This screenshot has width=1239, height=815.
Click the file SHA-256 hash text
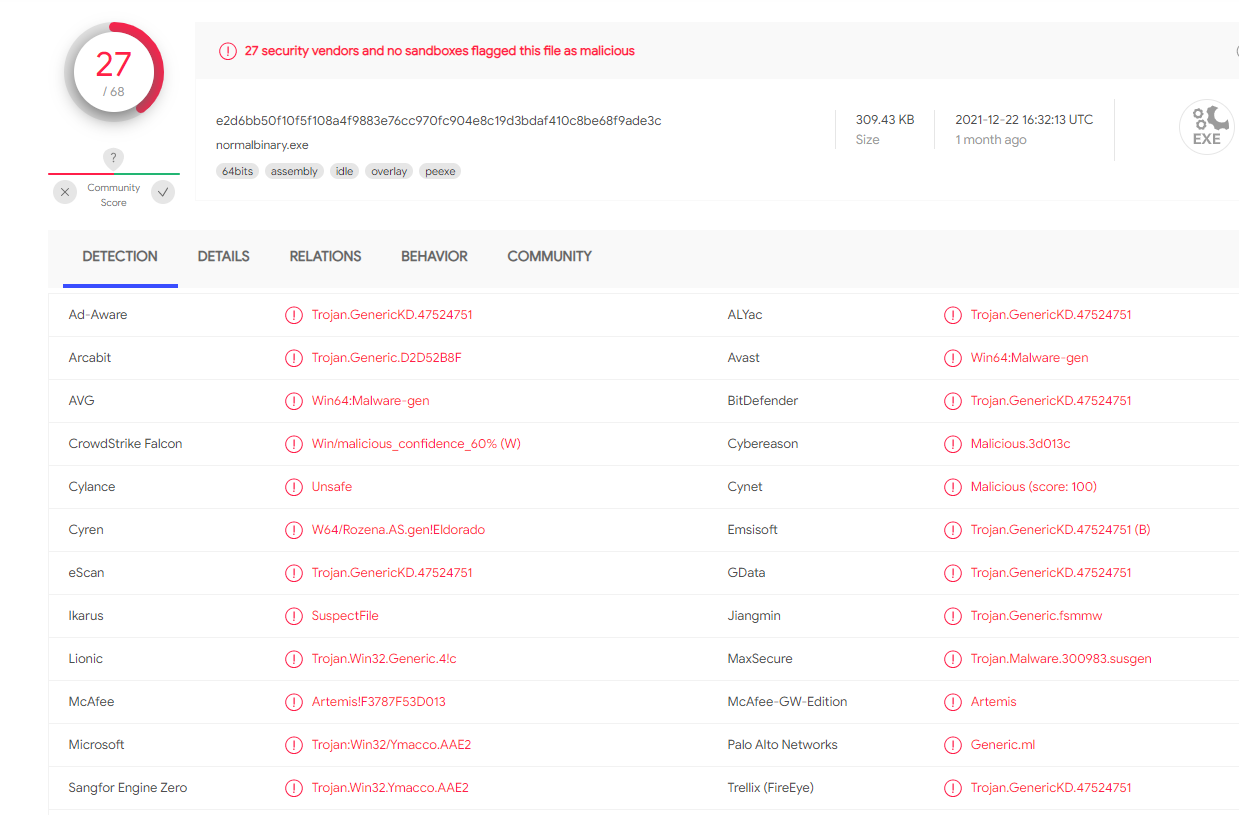point(438,121)
